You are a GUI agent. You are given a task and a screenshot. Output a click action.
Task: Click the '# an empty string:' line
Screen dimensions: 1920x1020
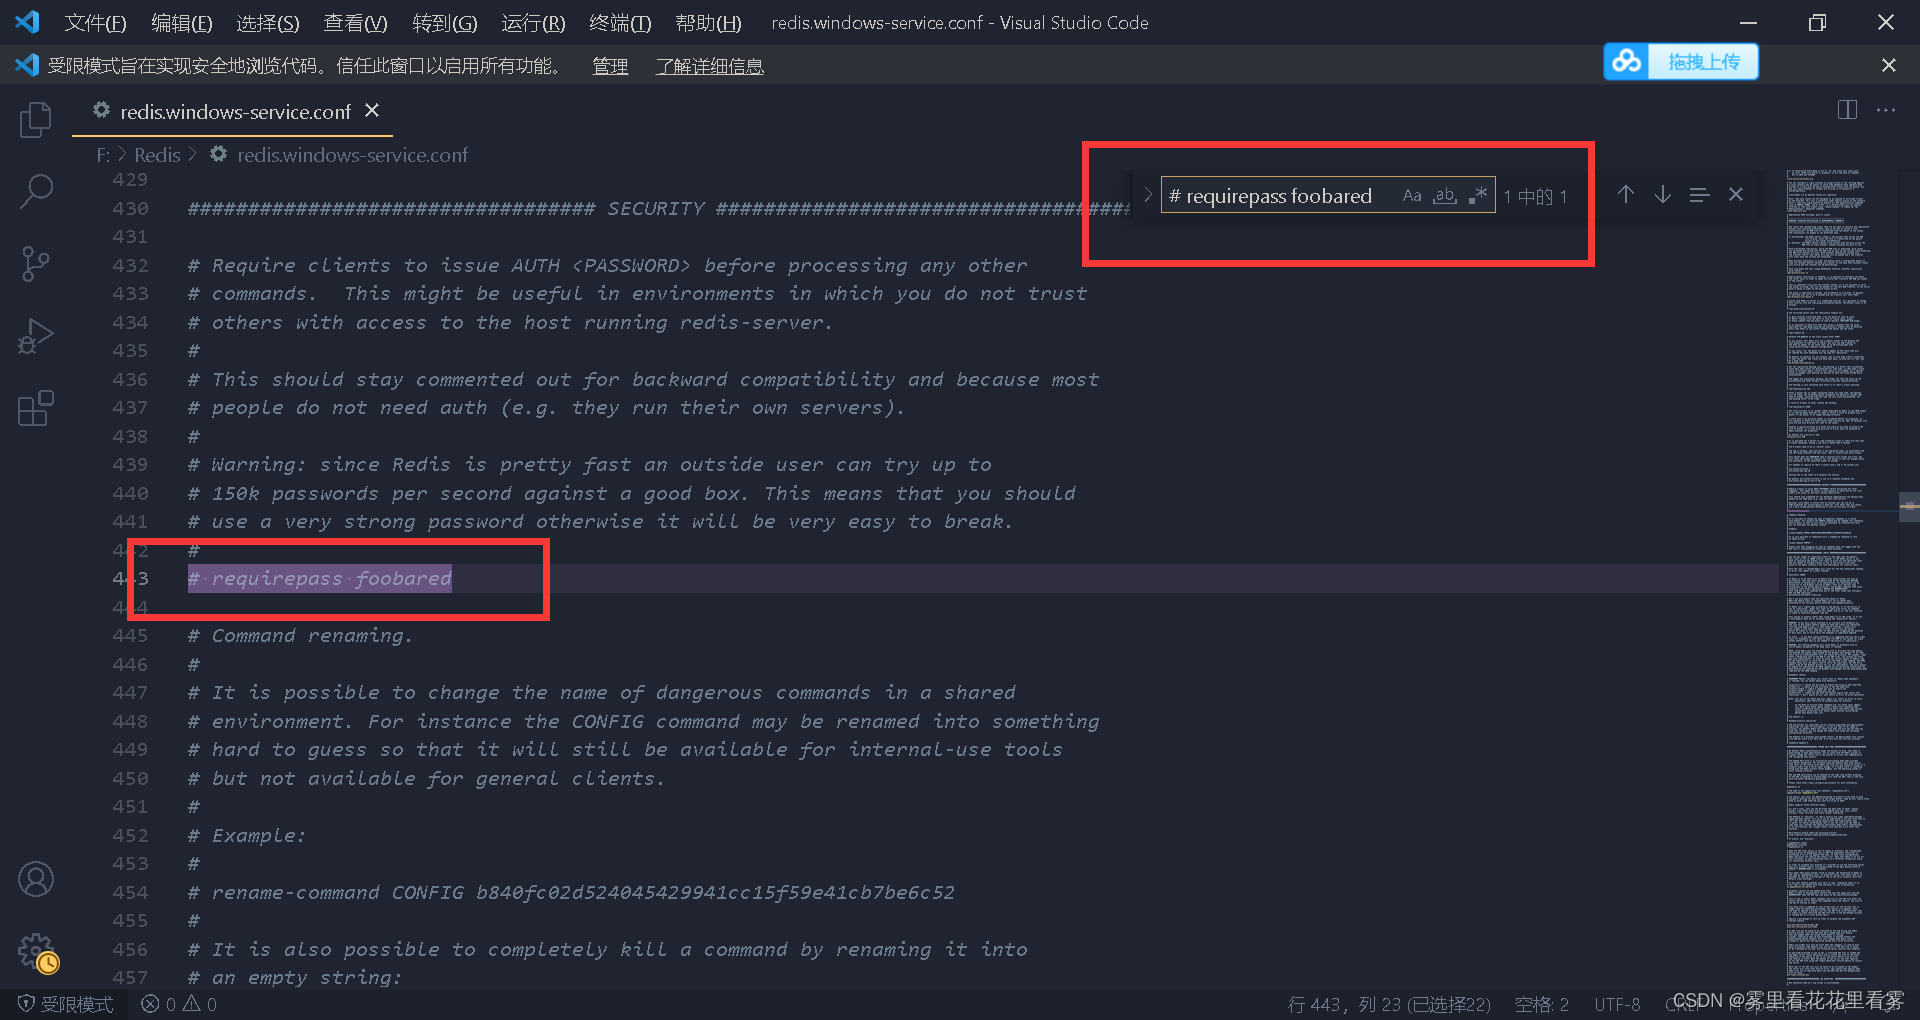pyautogui.click(x=295, y=977)
